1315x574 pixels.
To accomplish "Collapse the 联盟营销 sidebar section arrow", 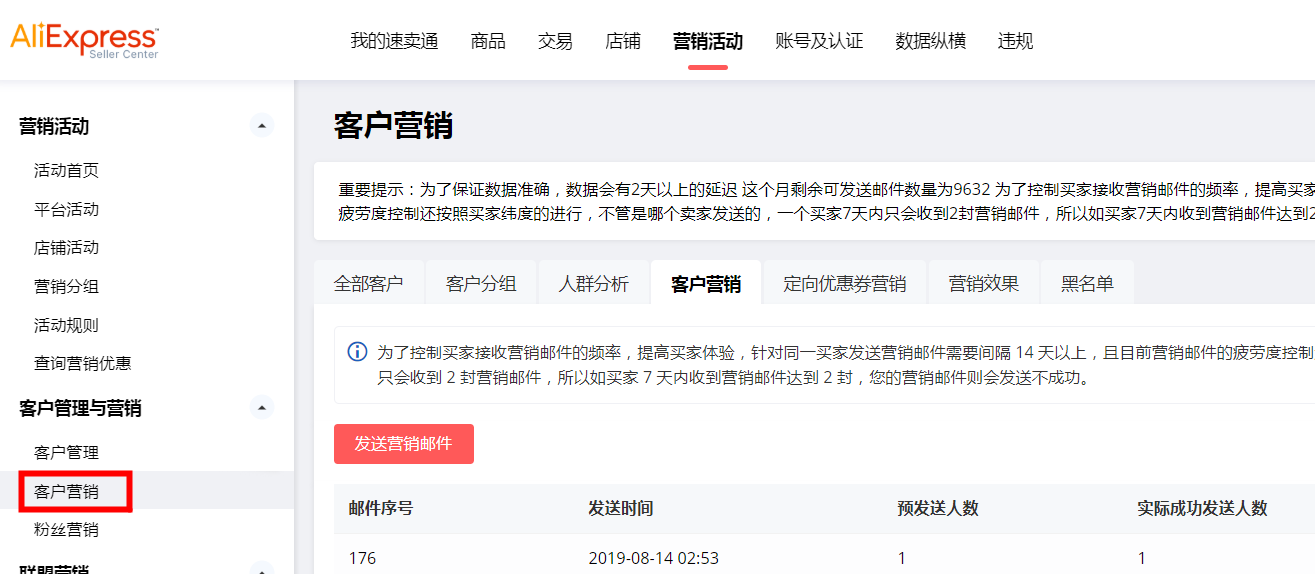I will 261,569.
